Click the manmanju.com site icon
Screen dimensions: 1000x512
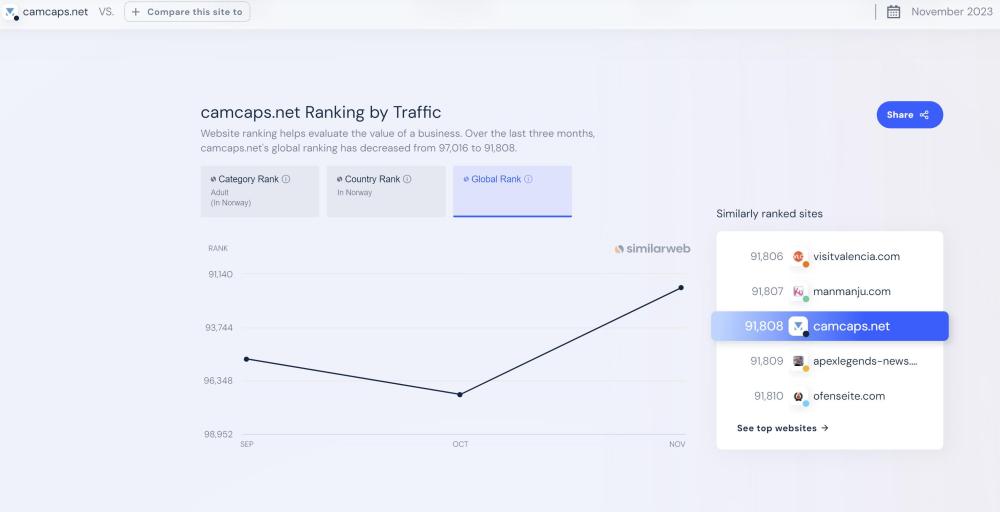tap(799, 292)
